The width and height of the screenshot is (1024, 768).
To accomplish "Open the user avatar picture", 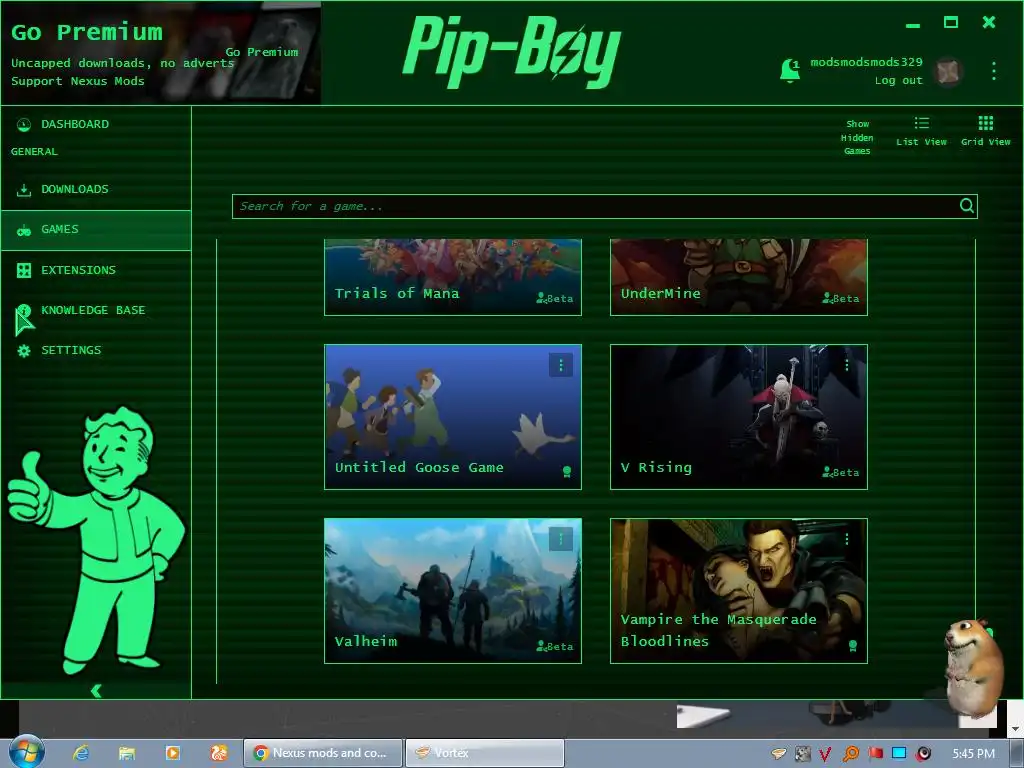I will click(948, 71).
